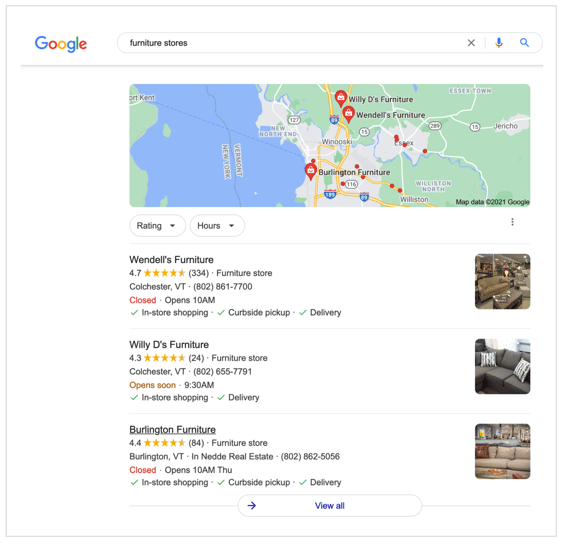
Task: Click the route 289 shield on map
Action: pyautogui.click(x=435, y=126)
